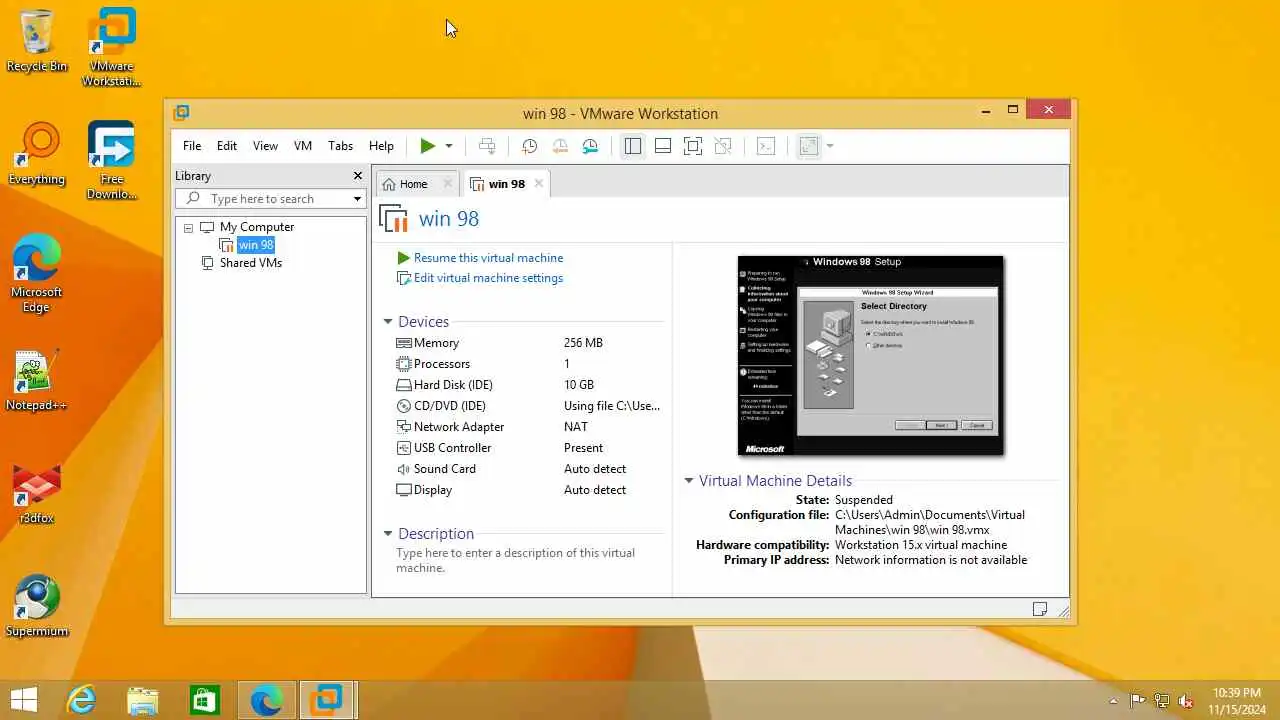Open the Store icon on the taskbar
Screen dimensions: 1280x720
tap(204, 700)
